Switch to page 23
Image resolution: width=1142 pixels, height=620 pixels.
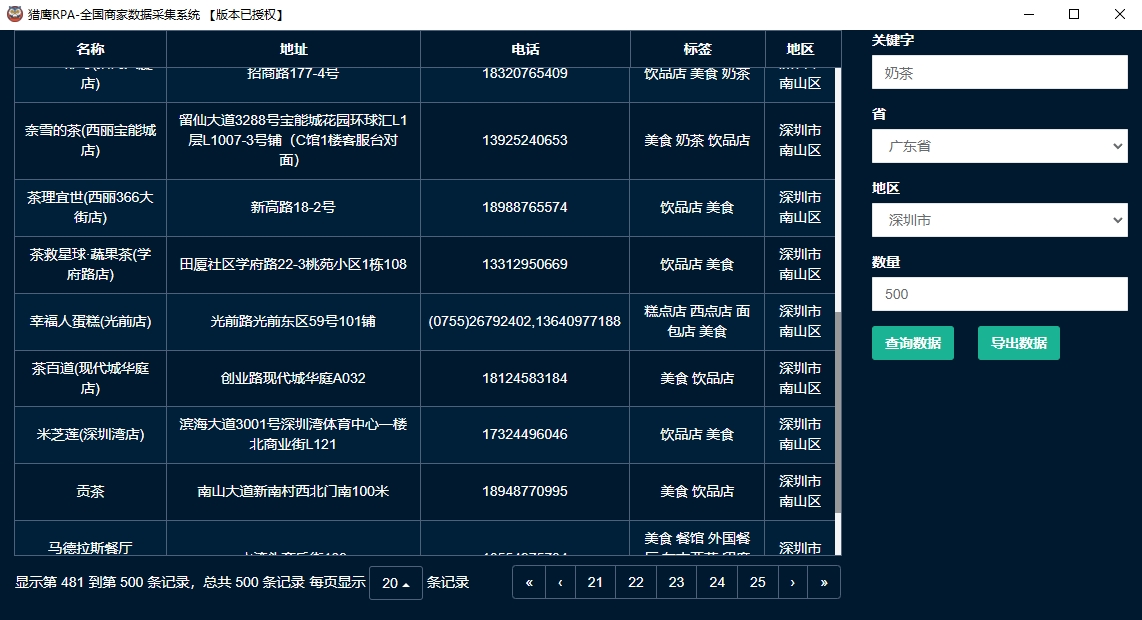coord(676,582)
